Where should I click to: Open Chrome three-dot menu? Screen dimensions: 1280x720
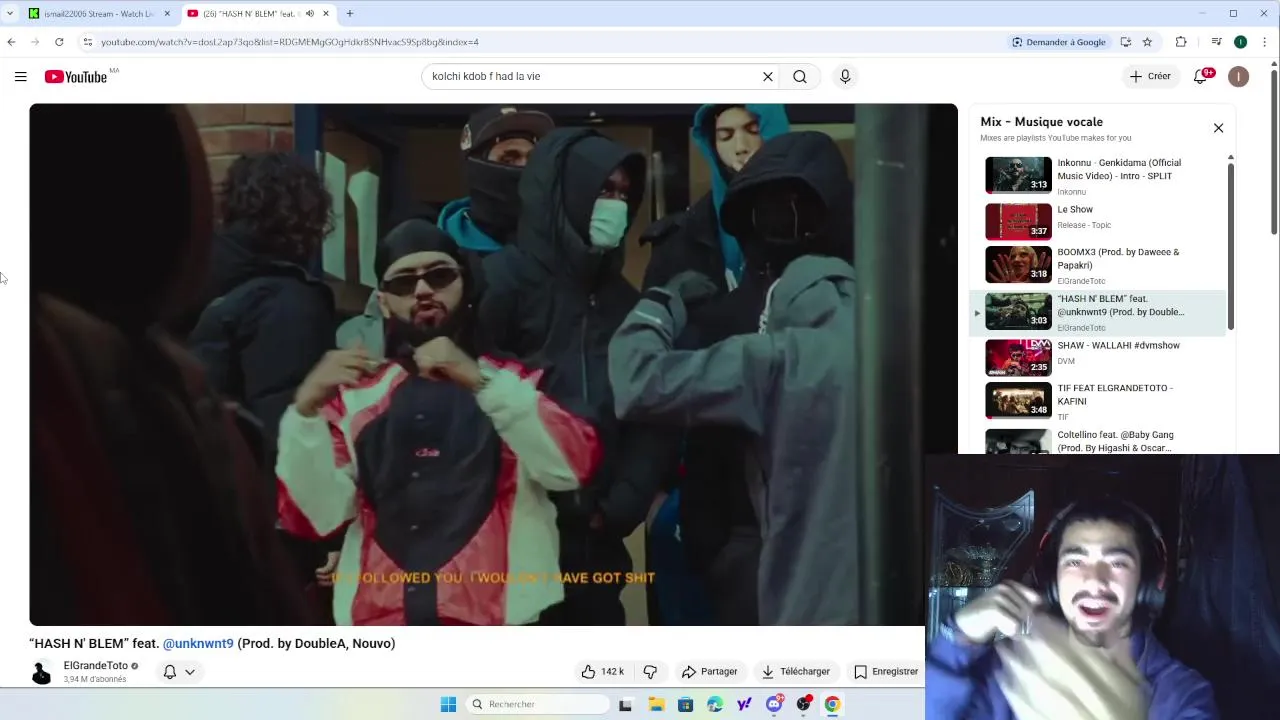click(1265, 42)
